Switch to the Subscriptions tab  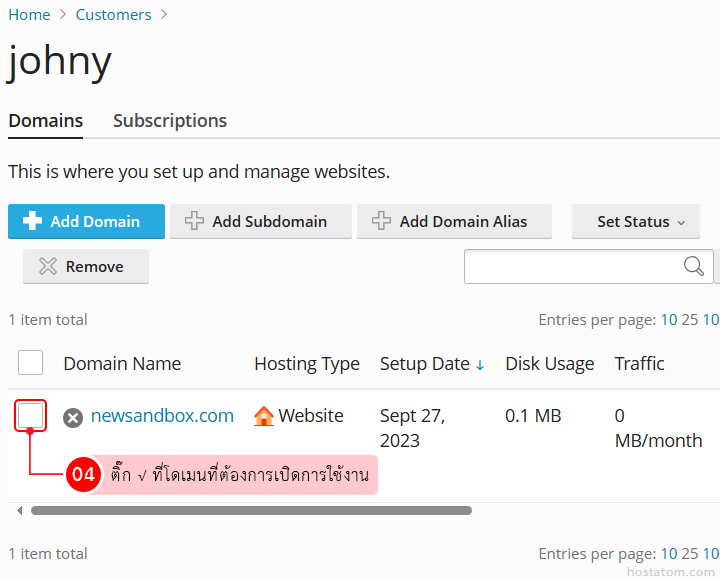coord(170,121)
